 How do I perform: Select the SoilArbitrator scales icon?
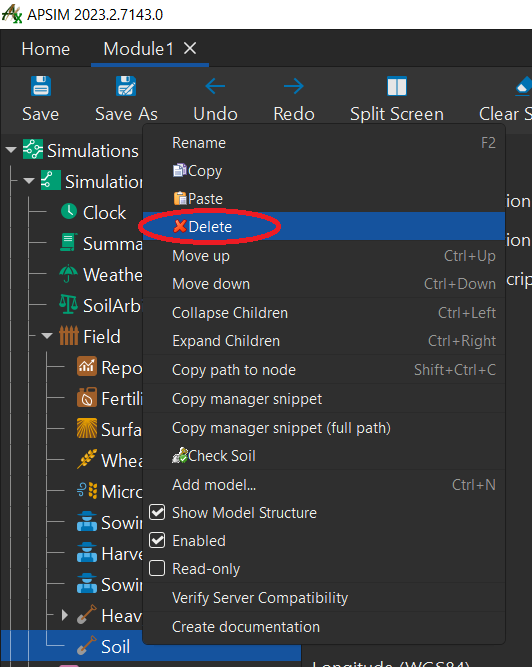tap(68, 305)
